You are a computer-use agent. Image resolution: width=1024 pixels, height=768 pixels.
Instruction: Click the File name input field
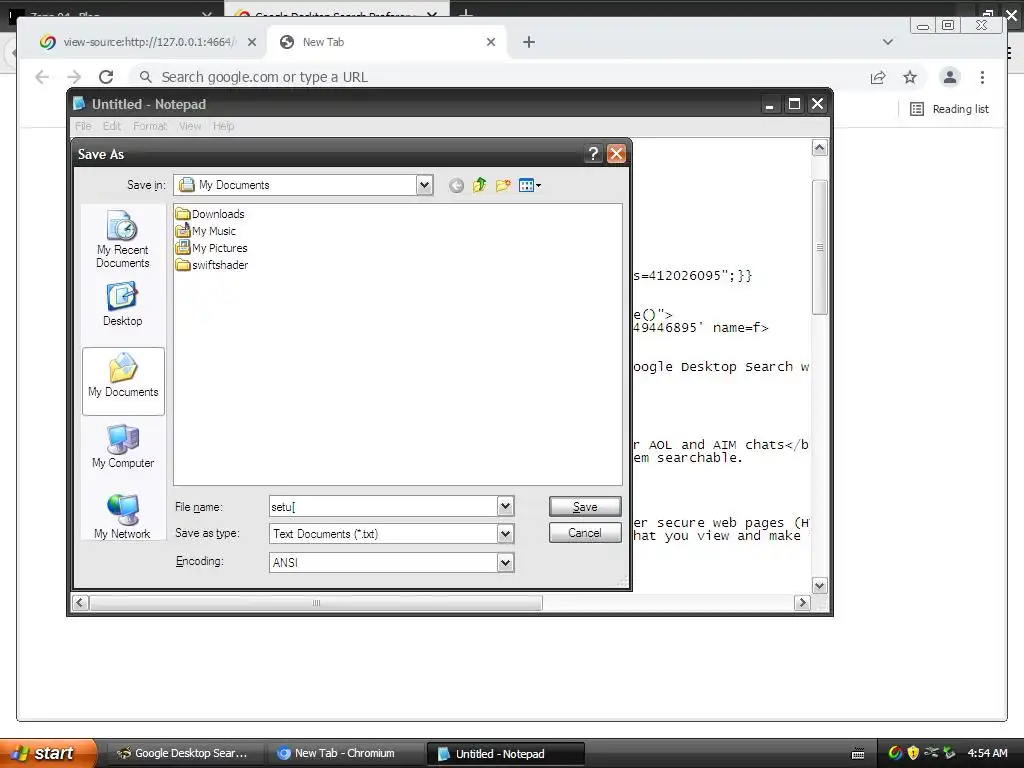(383, 506)
